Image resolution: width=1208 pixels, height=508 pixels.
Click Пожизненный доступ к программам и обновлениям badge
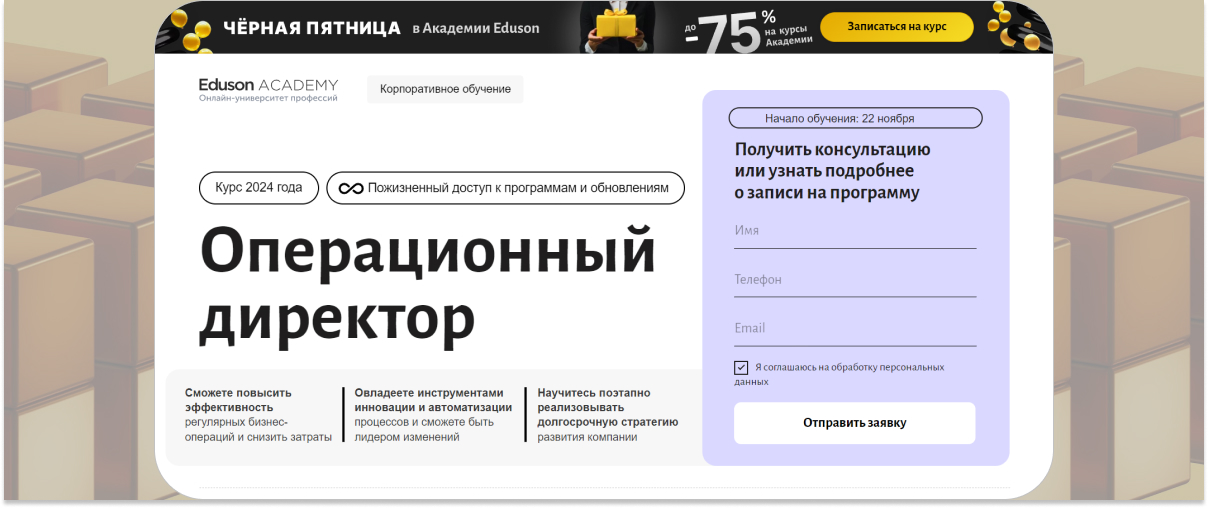point(506,188)
